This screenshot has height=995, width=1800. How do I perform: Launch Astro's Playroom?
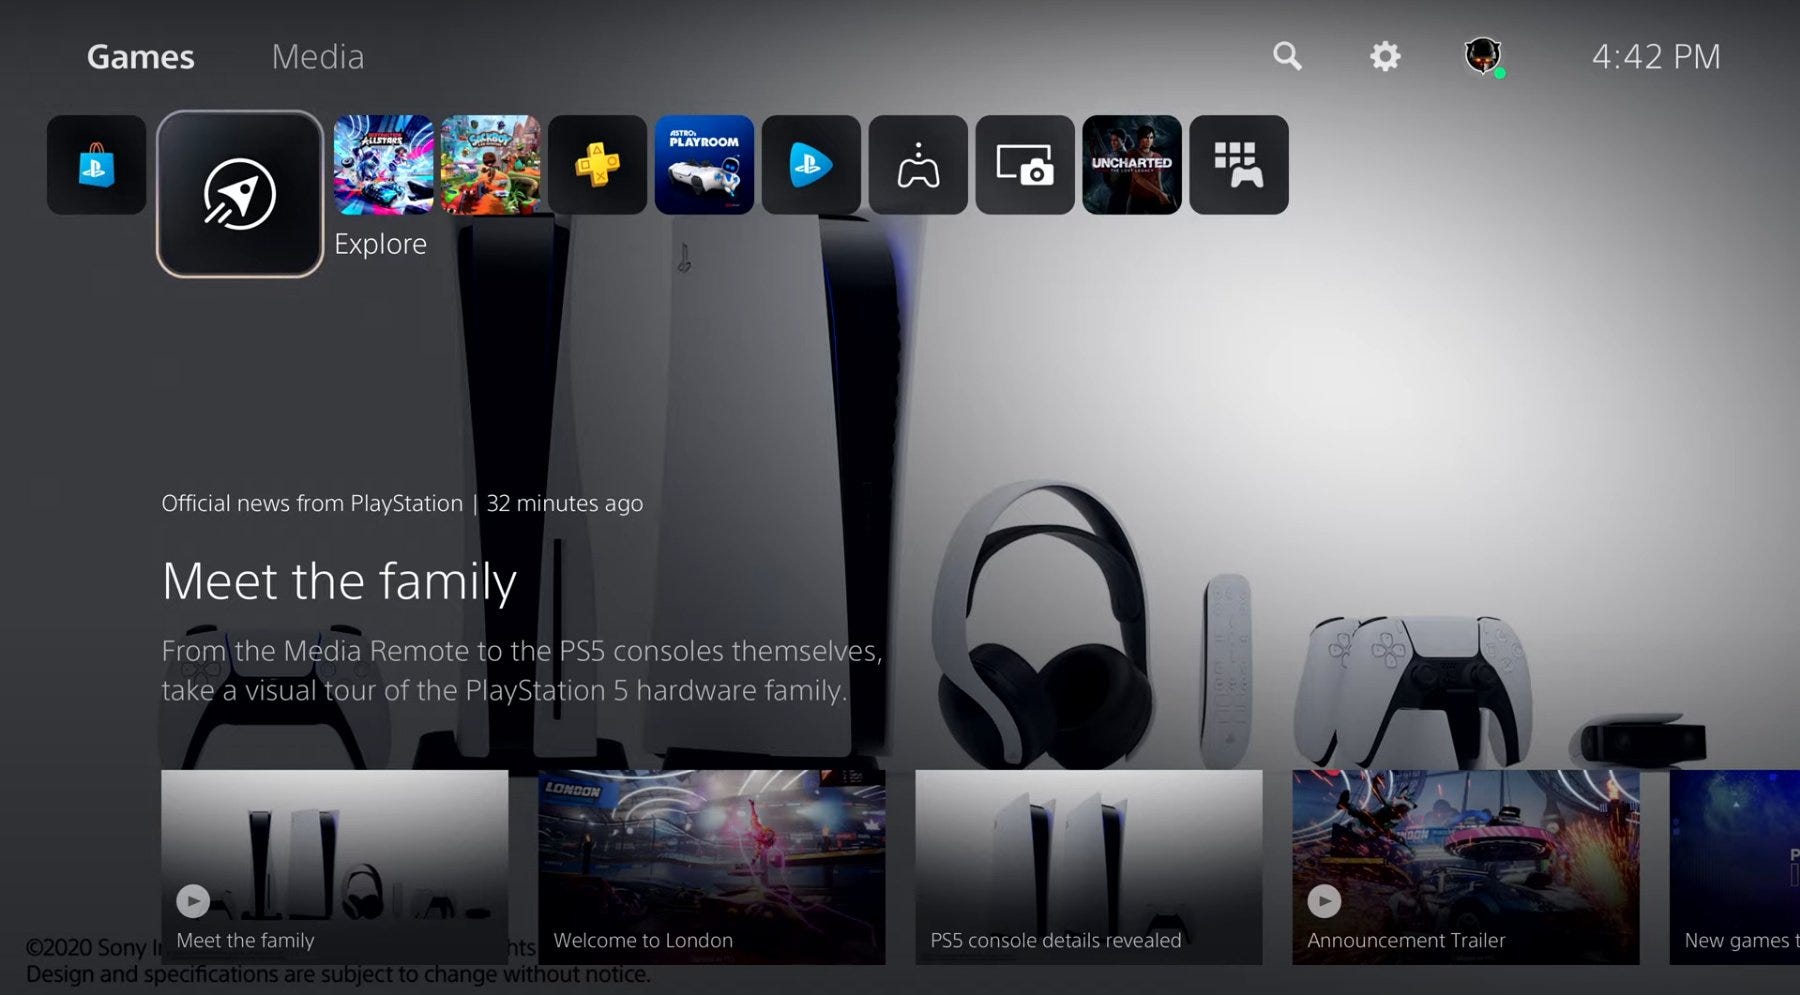pos(704,165)
